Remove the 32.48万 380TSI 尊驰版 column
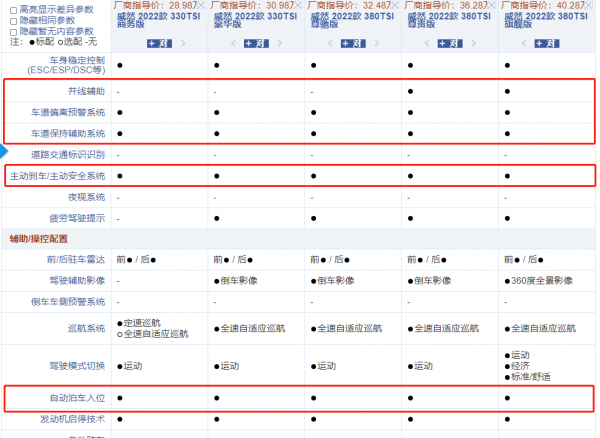600x438 pixels. [x=395, y=5]
